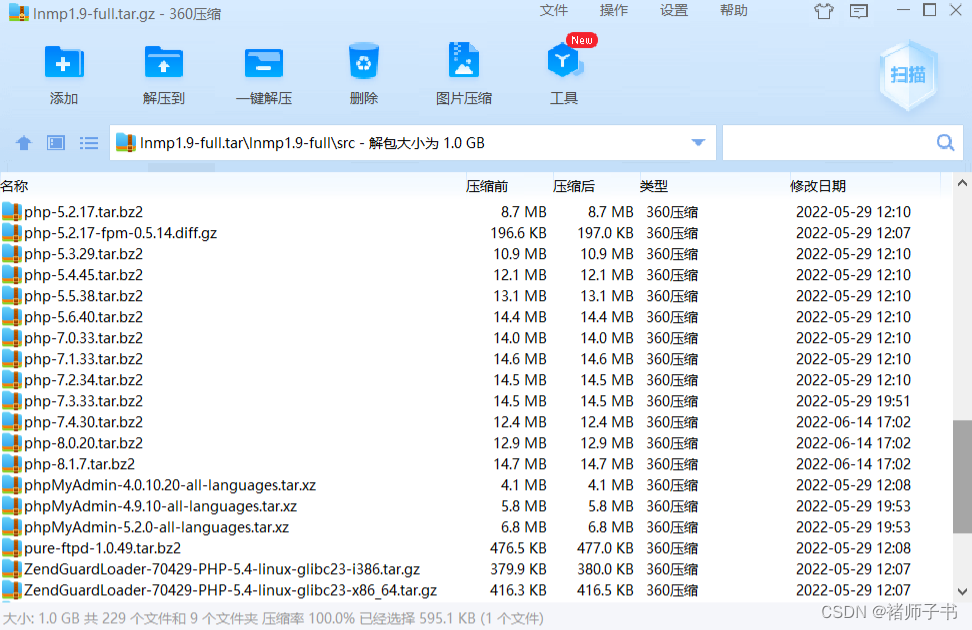This screenshot has height=630, width=972.
Task: Click the Add files toolbar icon
Action: pos(63,62)
